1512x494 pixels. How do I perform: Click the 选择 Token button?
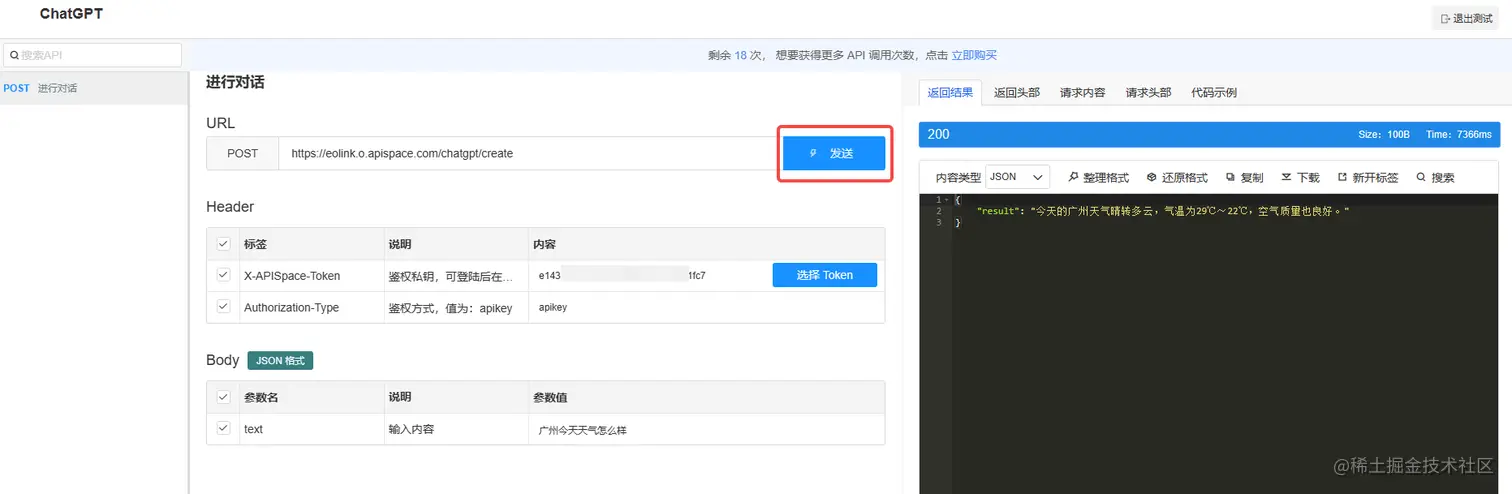[825, 275]
